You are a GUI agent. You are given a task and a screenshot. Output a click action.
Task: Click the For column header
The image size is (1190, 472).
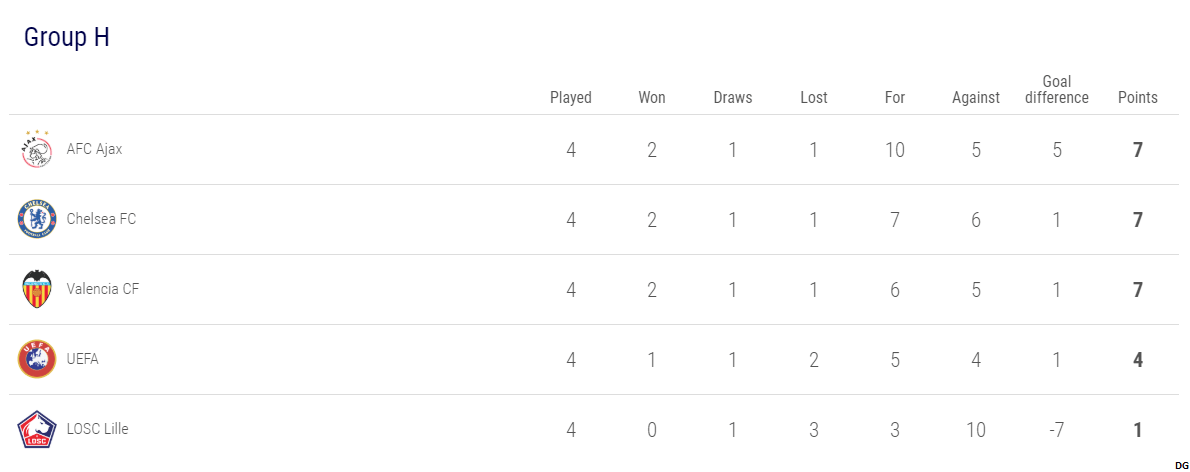pyautogui.click(x=895, y=98)
